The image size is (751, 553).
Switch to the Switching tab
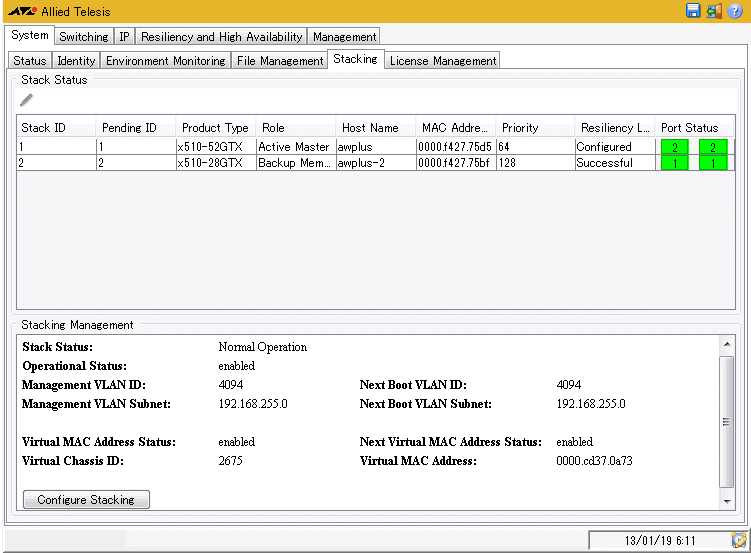point(84,37)
